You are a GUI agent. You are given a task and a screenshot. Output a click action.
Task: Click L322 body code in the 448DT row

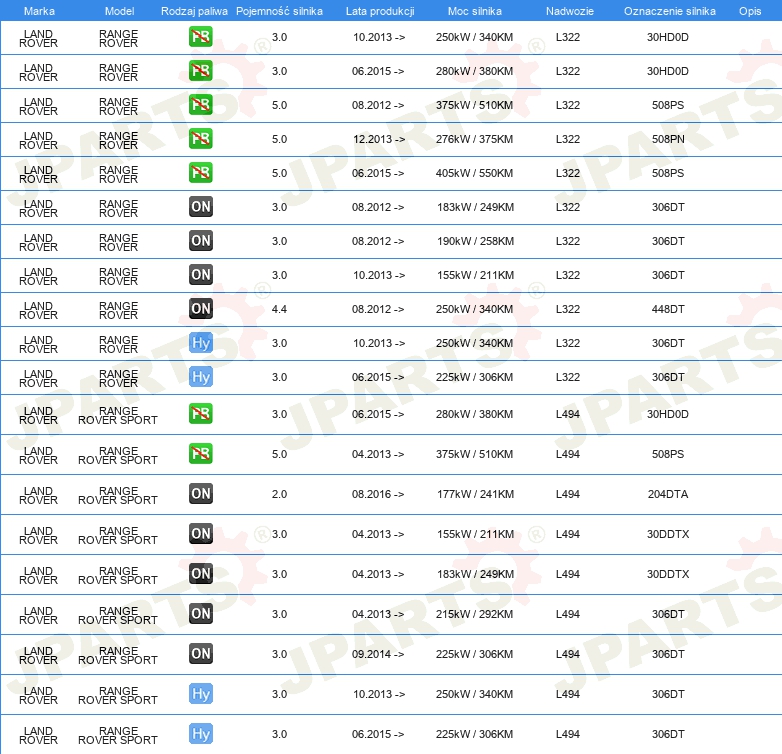(x=568, y=309)
